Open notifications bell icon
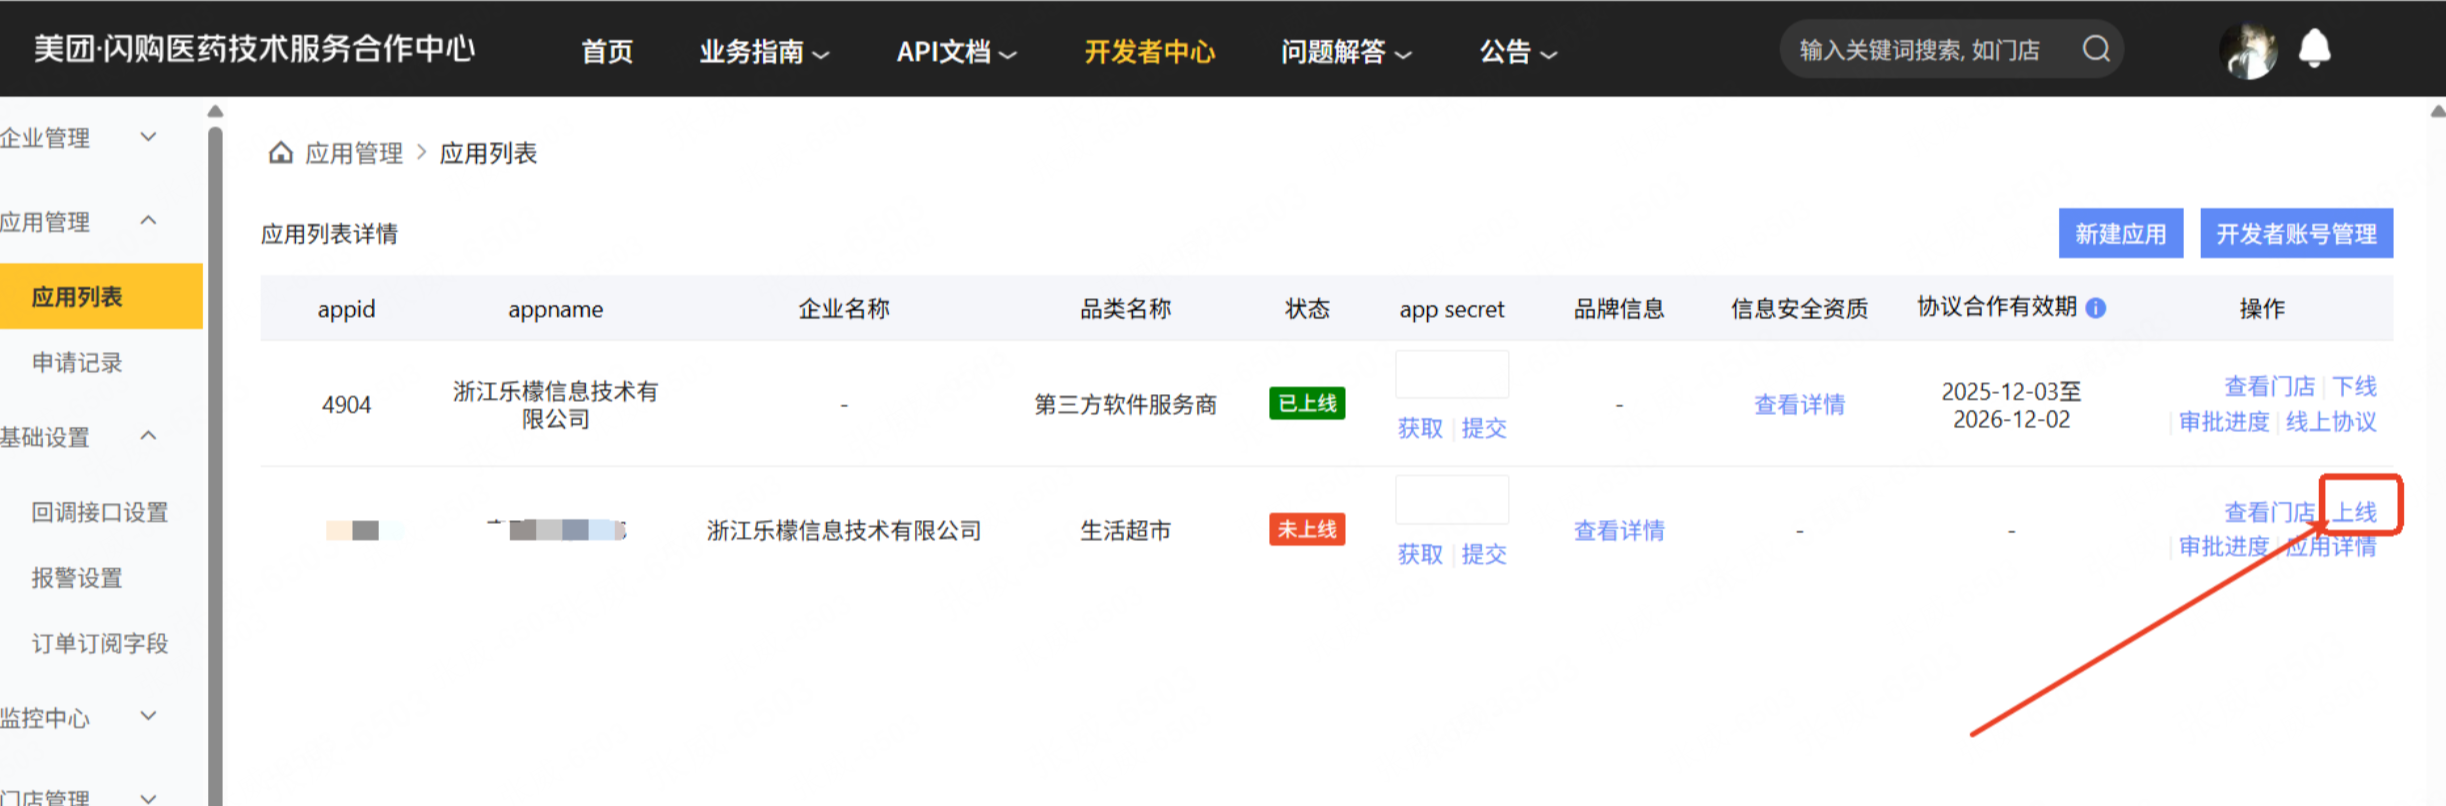Image resolution: width=2446 pixels, height=806 pixels. click(x=2314, y=48)
